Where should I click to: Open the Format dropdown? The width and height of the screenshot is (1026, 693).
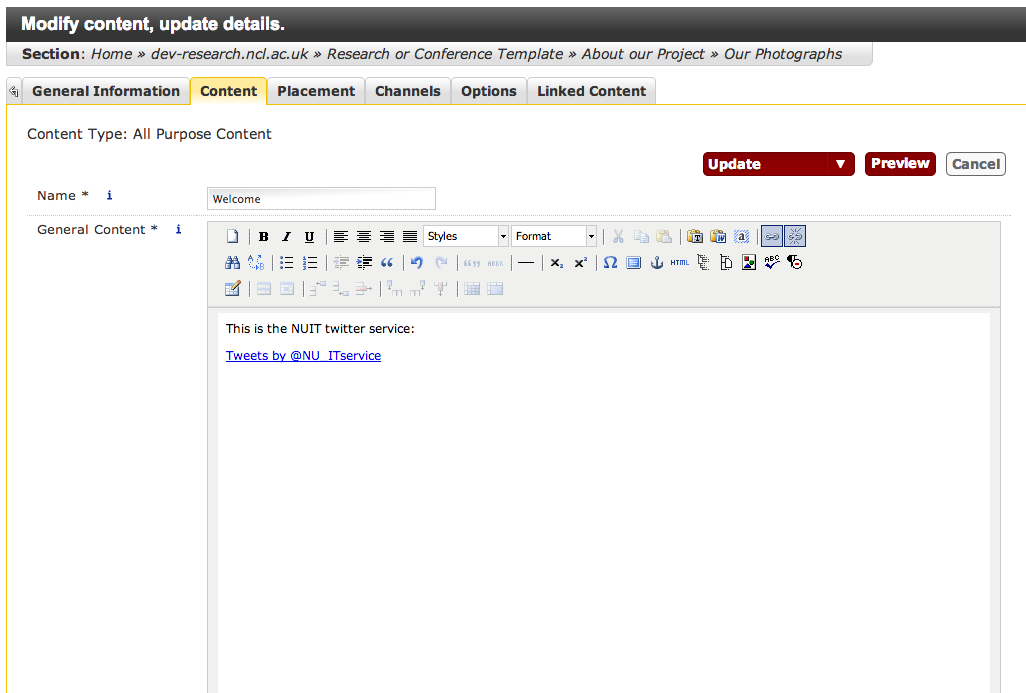554,237
